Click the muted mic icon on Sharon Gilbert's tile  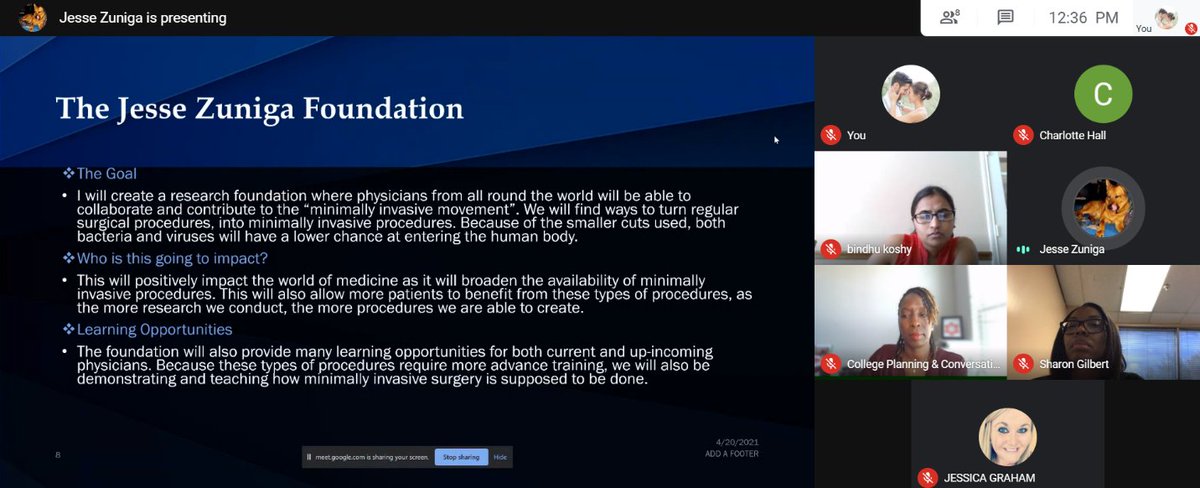tap(1022, 364)
